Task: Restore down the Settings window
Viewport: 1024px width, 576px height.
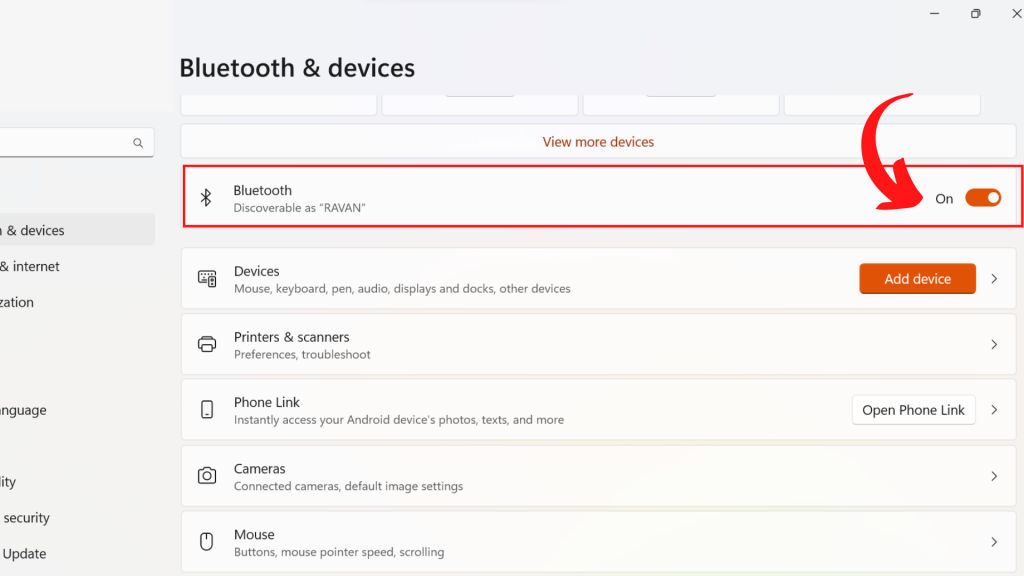Action: coord(976,13)
